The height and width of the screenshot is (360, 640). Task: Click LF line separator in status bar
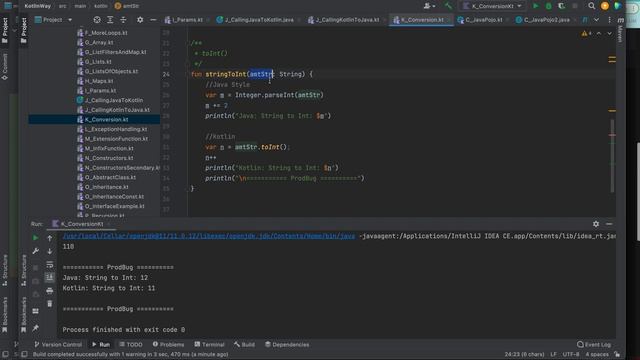point(553,354)
